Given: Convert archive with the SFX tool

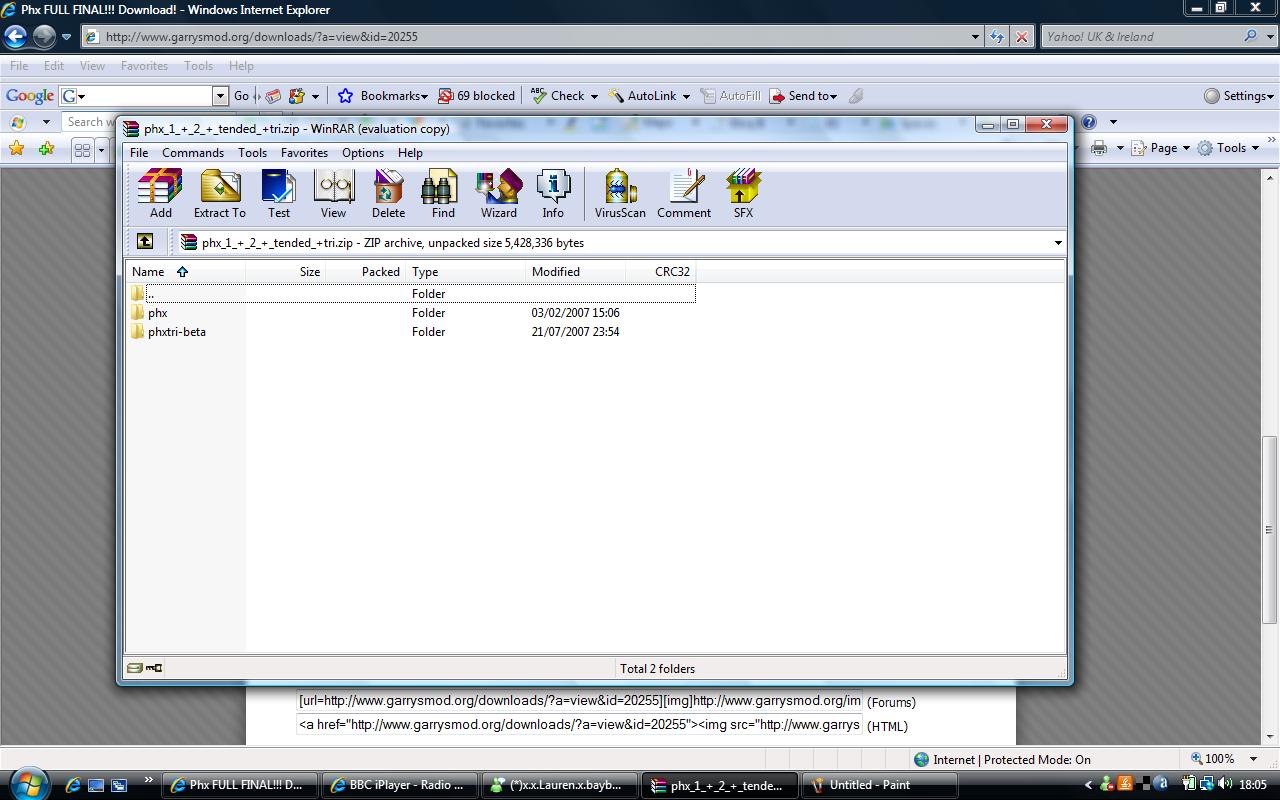Looking at the screenshot, I should pyautogui.click(x=743, y=193).
